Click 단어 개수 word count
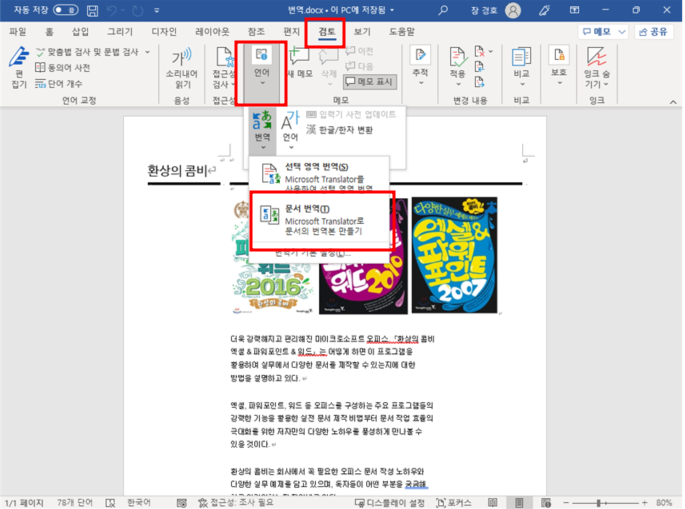Viewport: 685px width, 509px height. tap(59, 83)
